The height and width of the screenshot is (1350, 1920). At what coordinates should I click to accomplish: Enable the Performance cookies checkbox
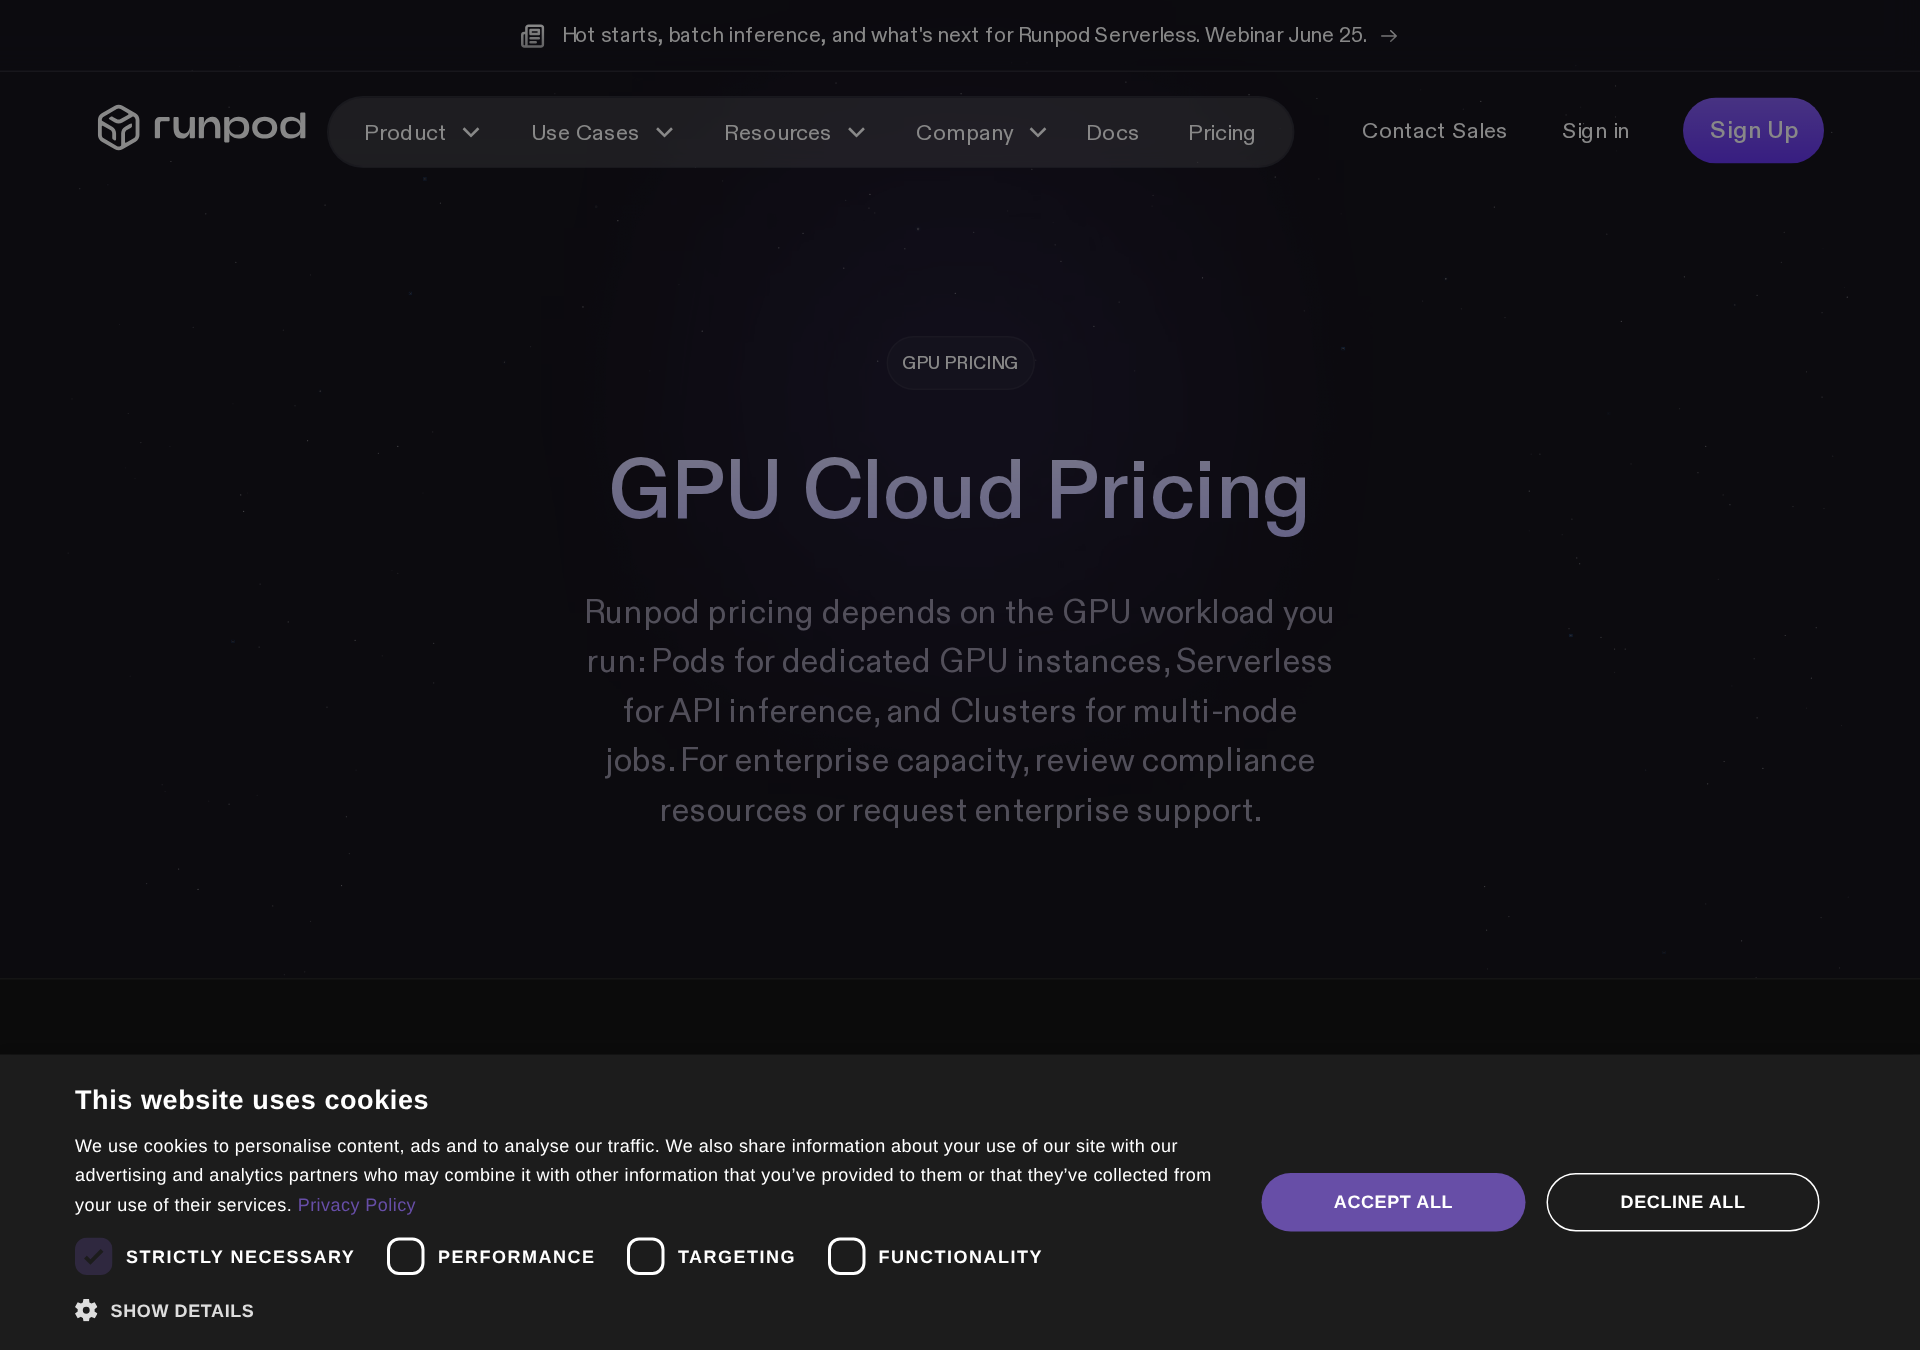[406, 1256]
